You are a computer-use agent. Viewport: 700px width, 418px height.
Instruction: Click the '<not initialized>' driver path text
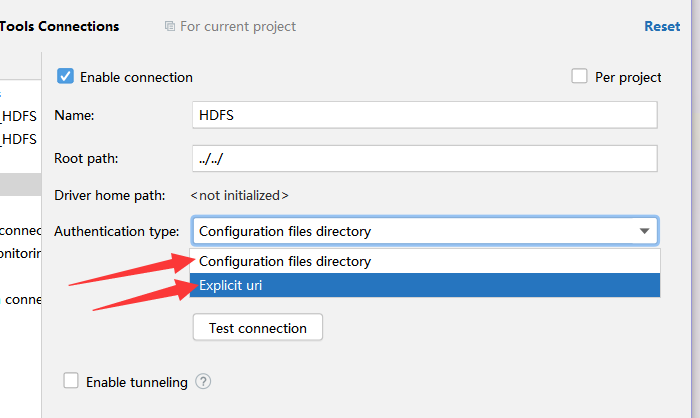coord(240,195)
